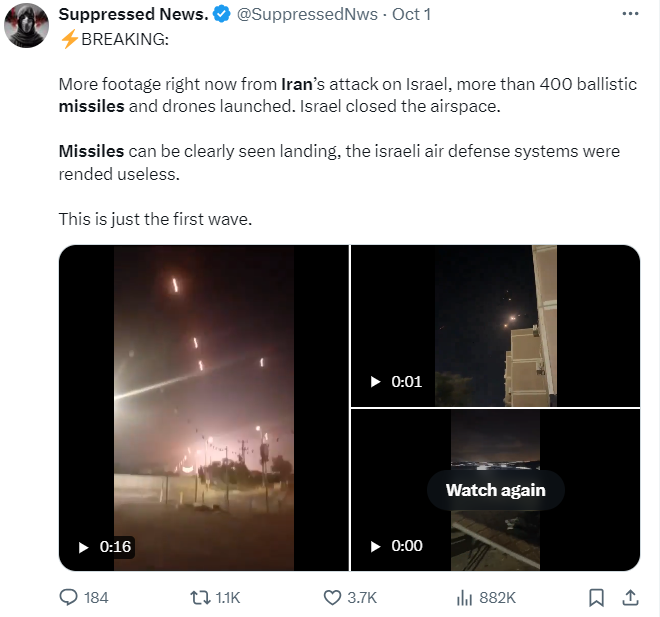Click the reply comment icon
Viewport: 660px width, 617px height.
[x=69, y=597]
